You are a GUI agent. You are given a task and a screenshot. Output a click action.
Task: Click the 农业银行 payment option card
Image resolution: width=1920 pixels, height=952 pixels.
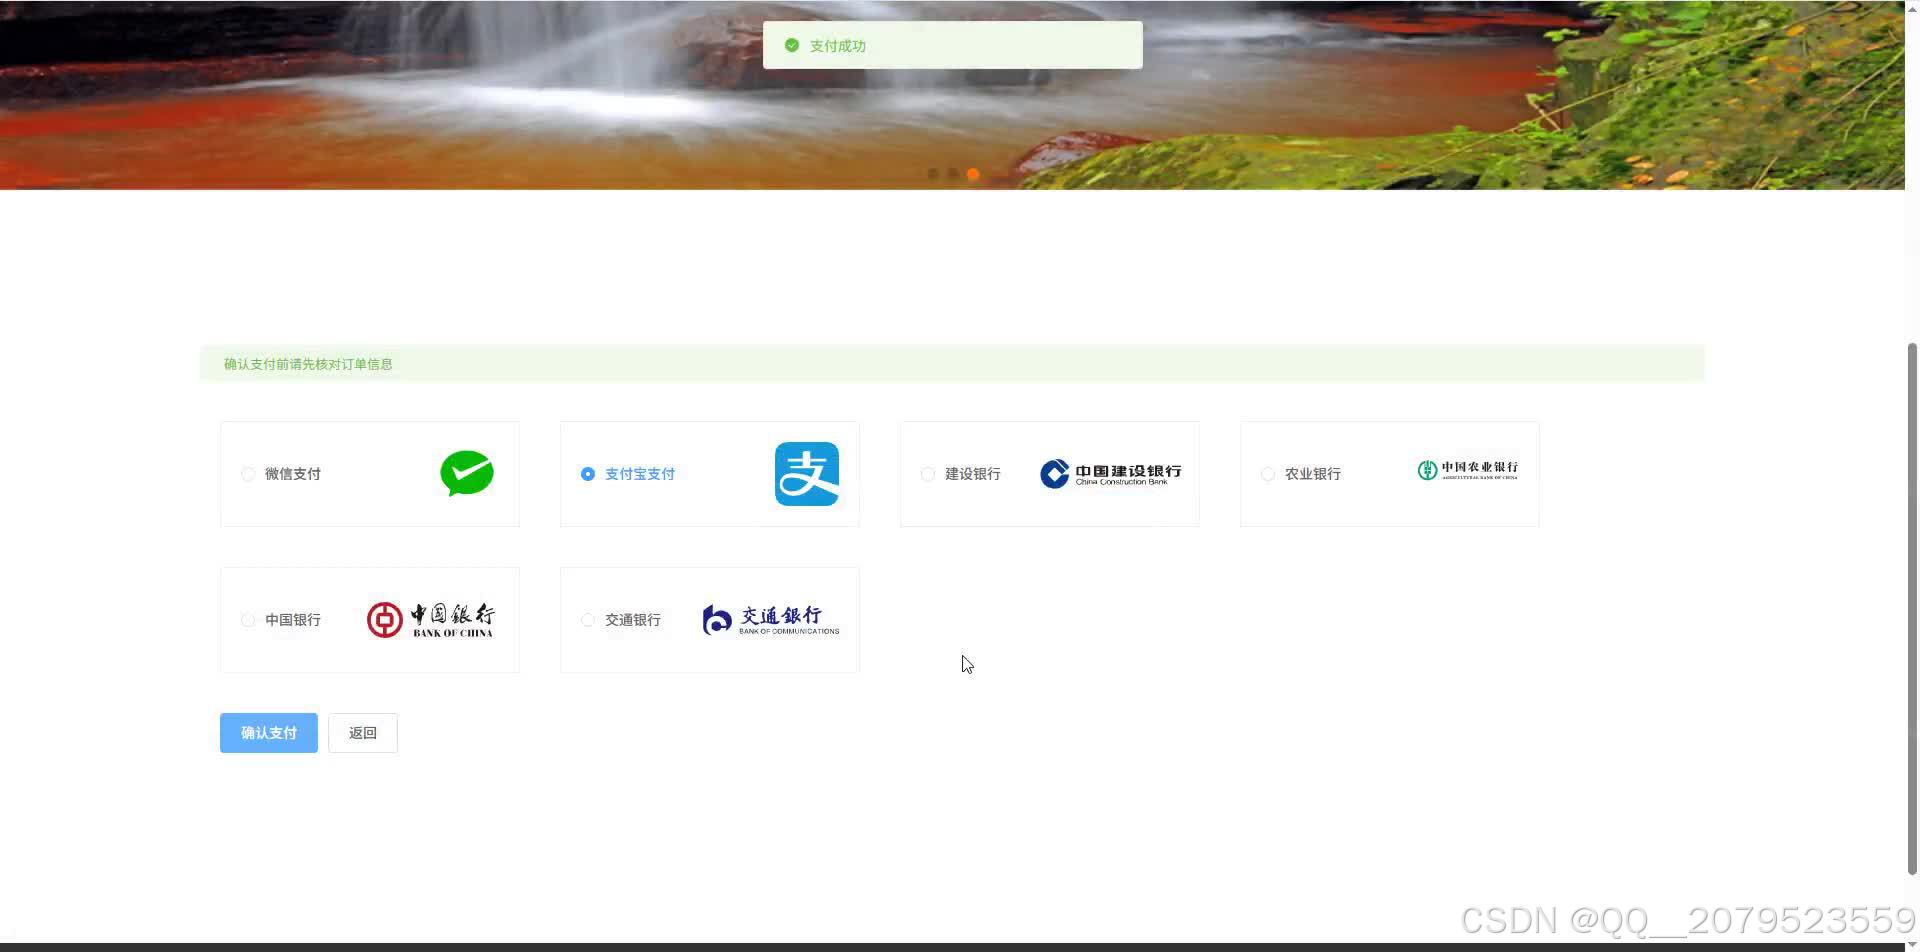click(1389, 473)
